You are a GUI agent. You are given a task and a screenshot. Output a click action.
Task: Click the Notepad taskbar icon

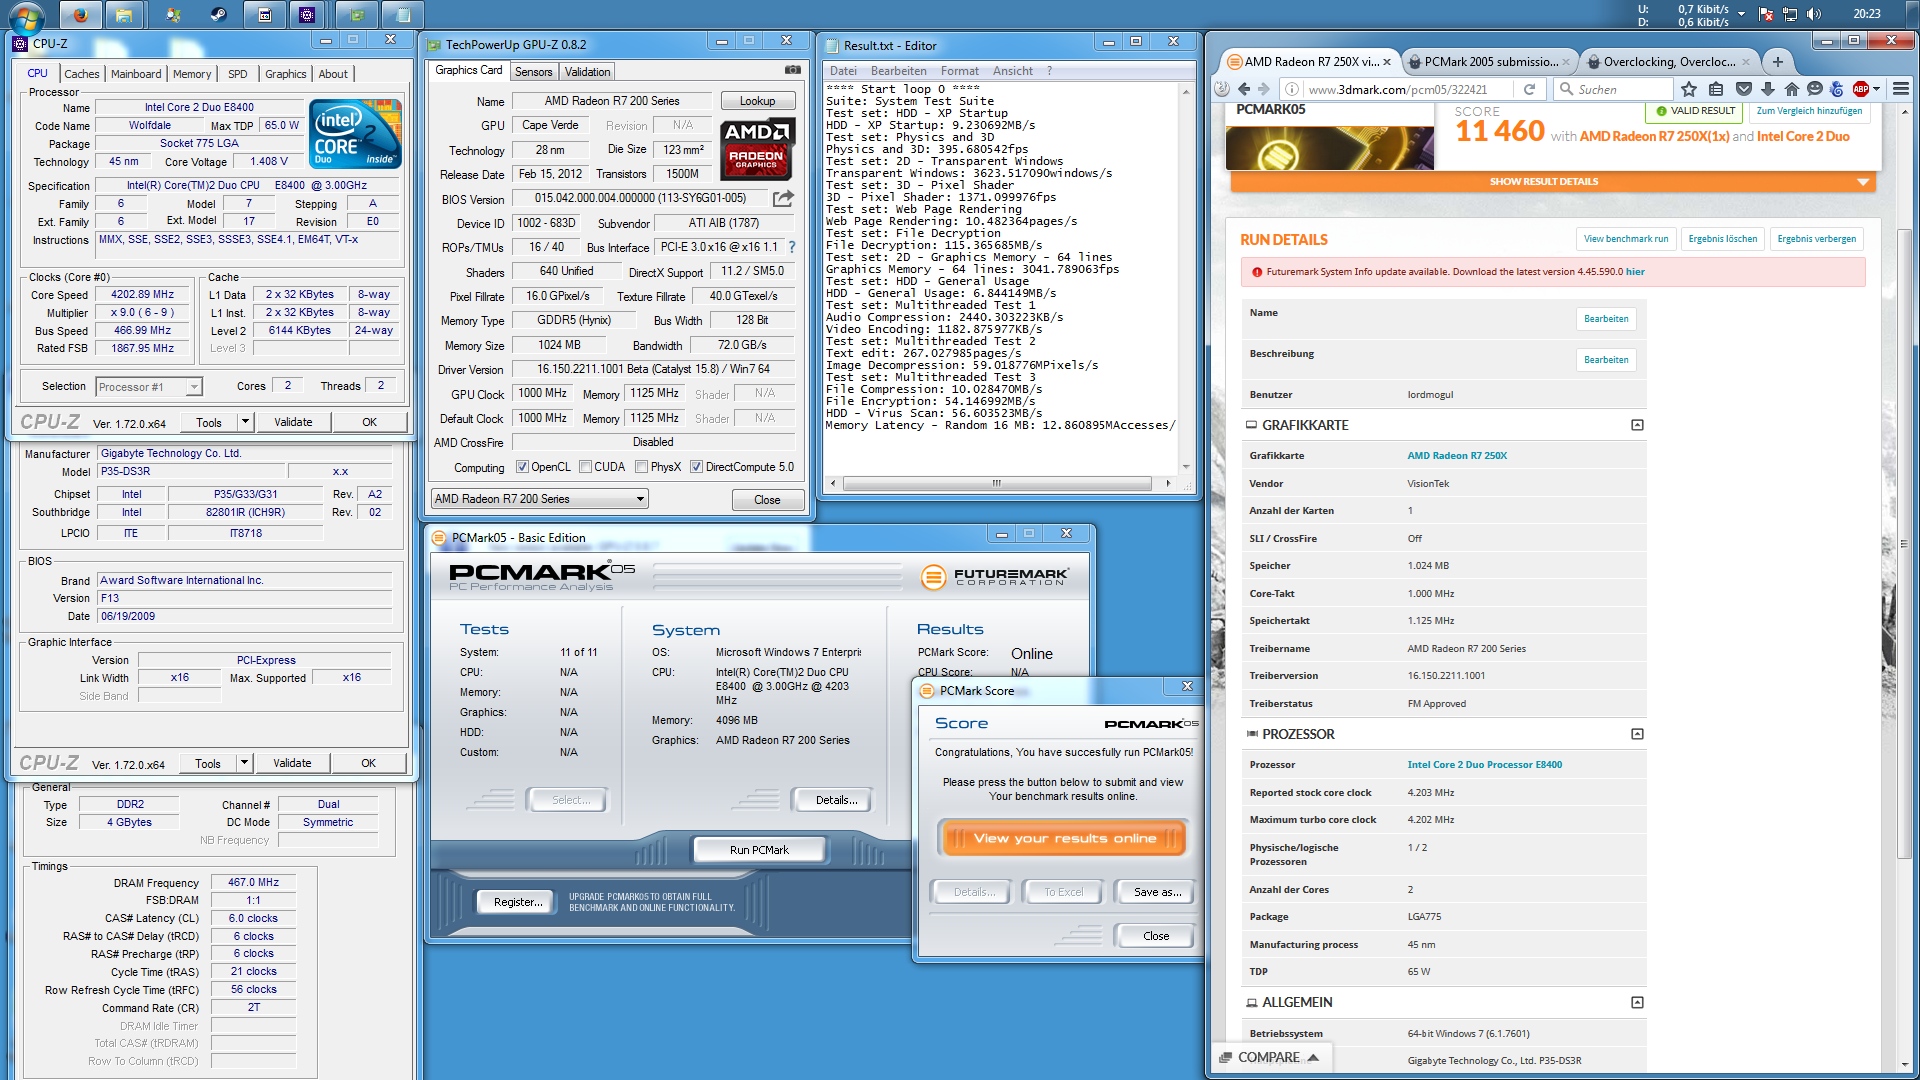402,15
